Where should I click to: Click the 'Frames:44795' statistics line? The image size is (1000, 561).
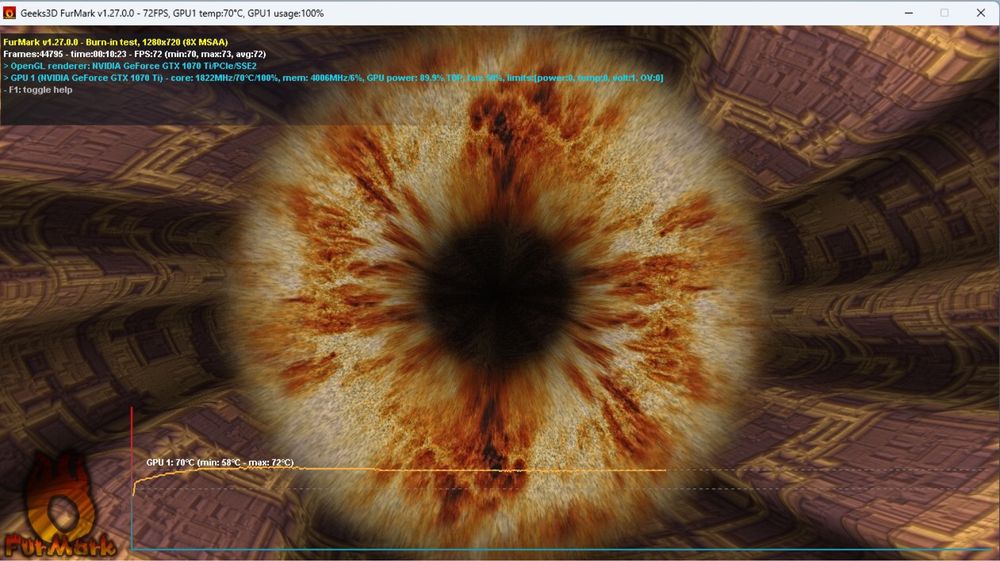point(135,54)
